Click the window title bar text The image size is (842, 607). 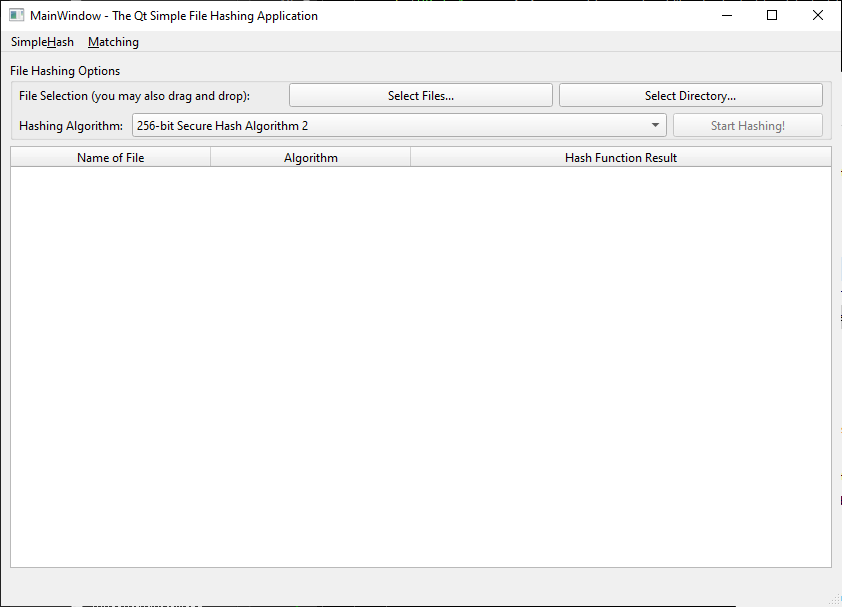click(x=174, y=16)
